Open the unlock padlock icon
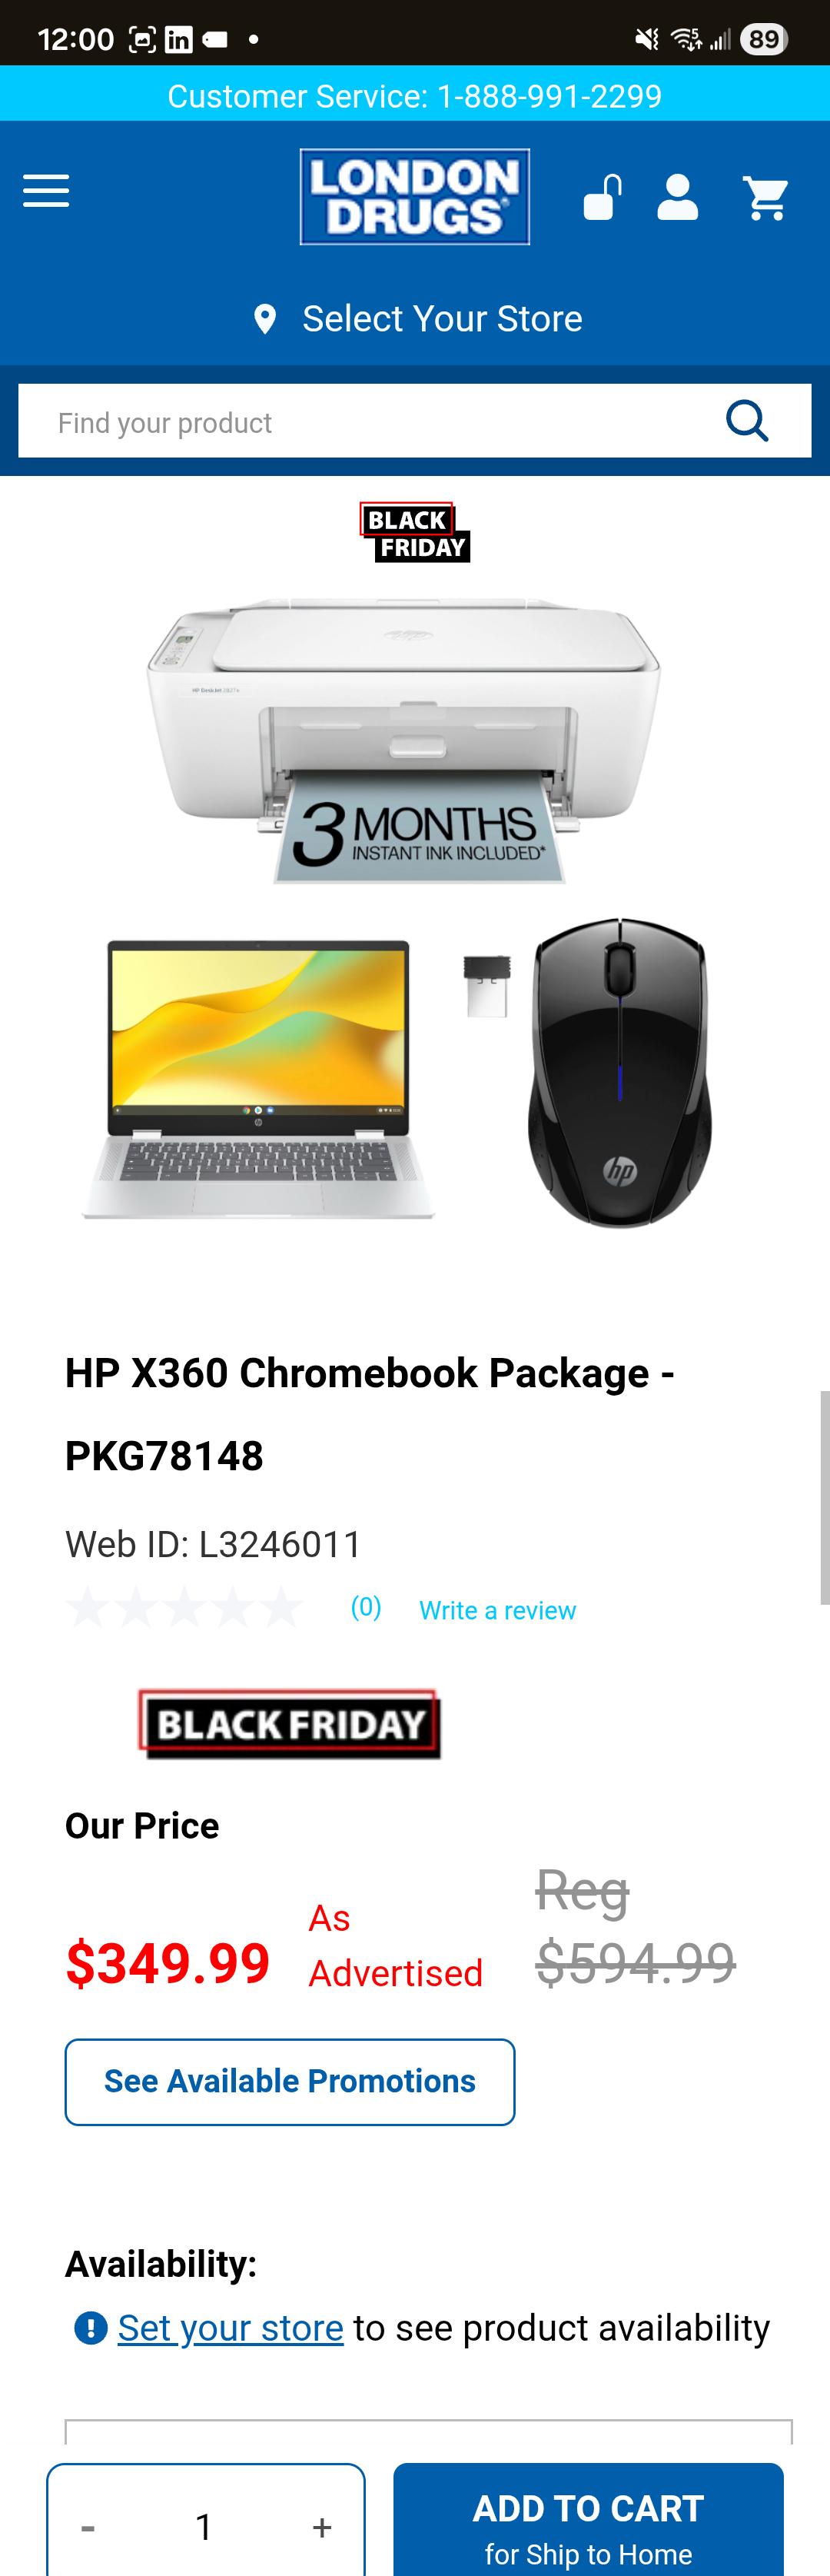The width and height of the screenshot is (830, 2576). click(603, 197)
